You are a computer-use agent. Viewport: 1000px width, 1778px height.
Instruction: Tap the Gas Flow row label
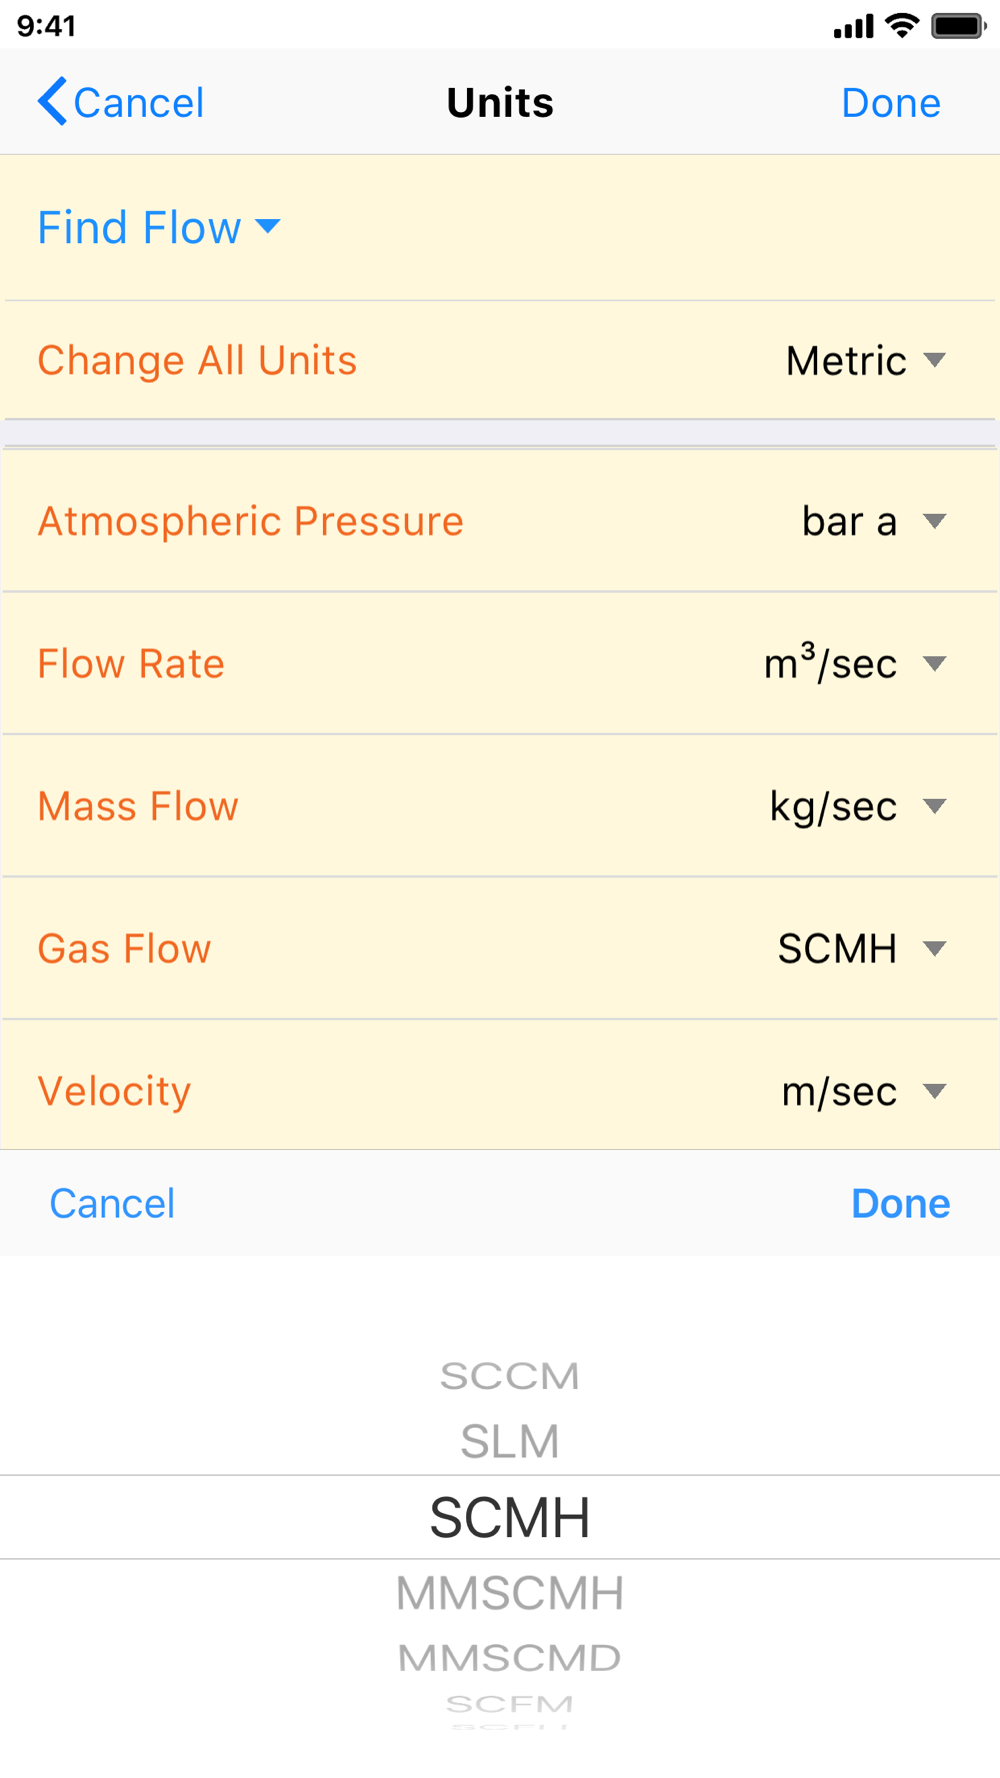(x=124, y=948)
